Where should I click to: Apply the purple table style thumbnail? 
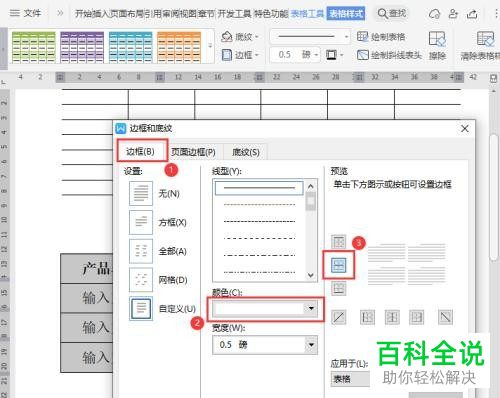(x=82, y=47)
